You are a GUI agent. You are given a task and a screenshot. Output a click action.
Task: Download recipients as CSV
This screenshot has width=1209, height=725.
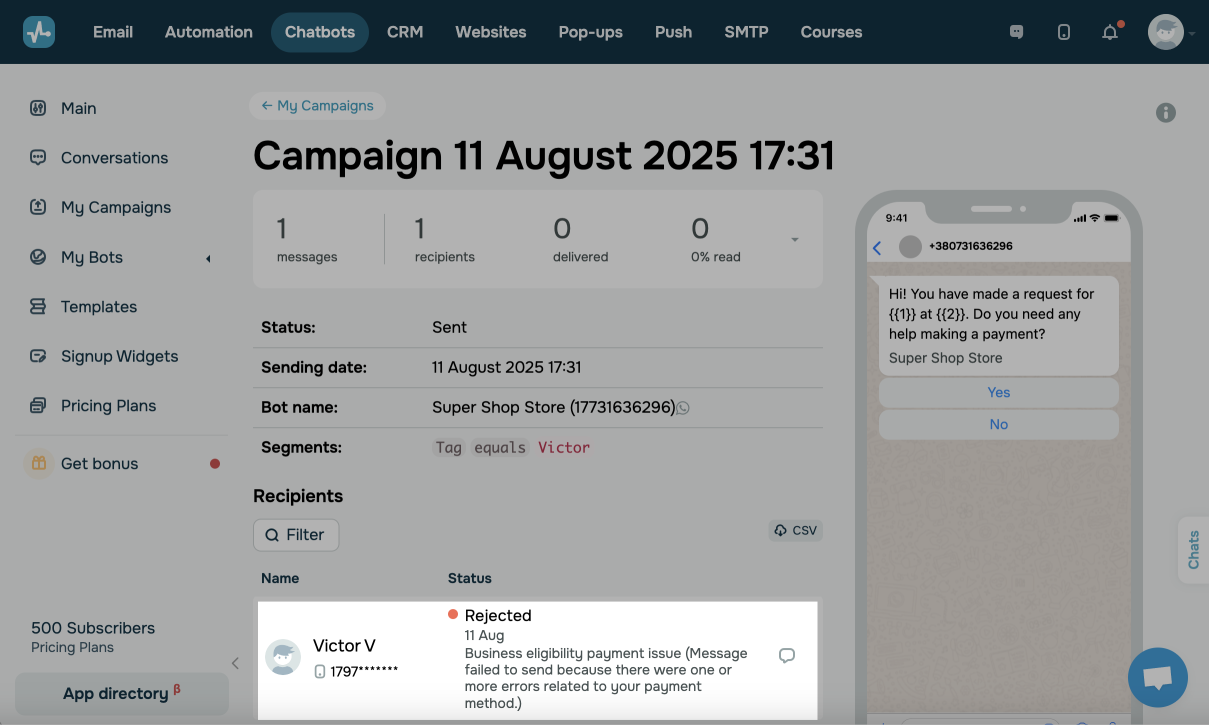(796, 531)
